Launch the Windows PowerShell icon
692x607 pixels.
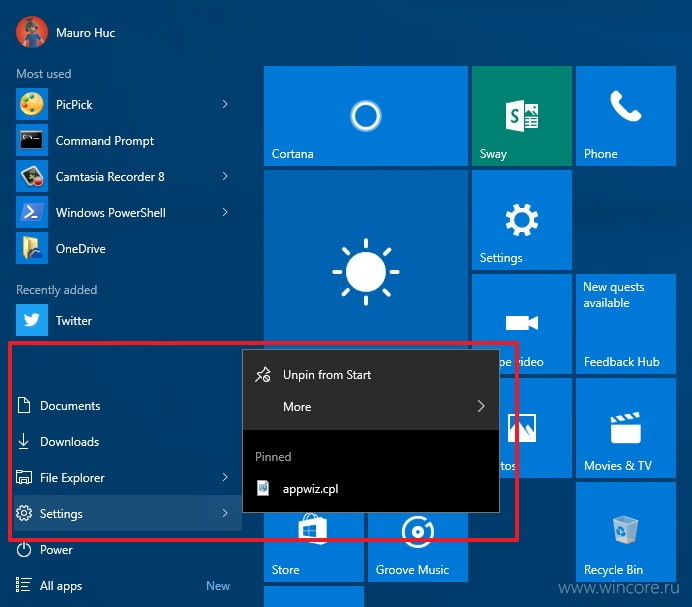pos(32,212)
